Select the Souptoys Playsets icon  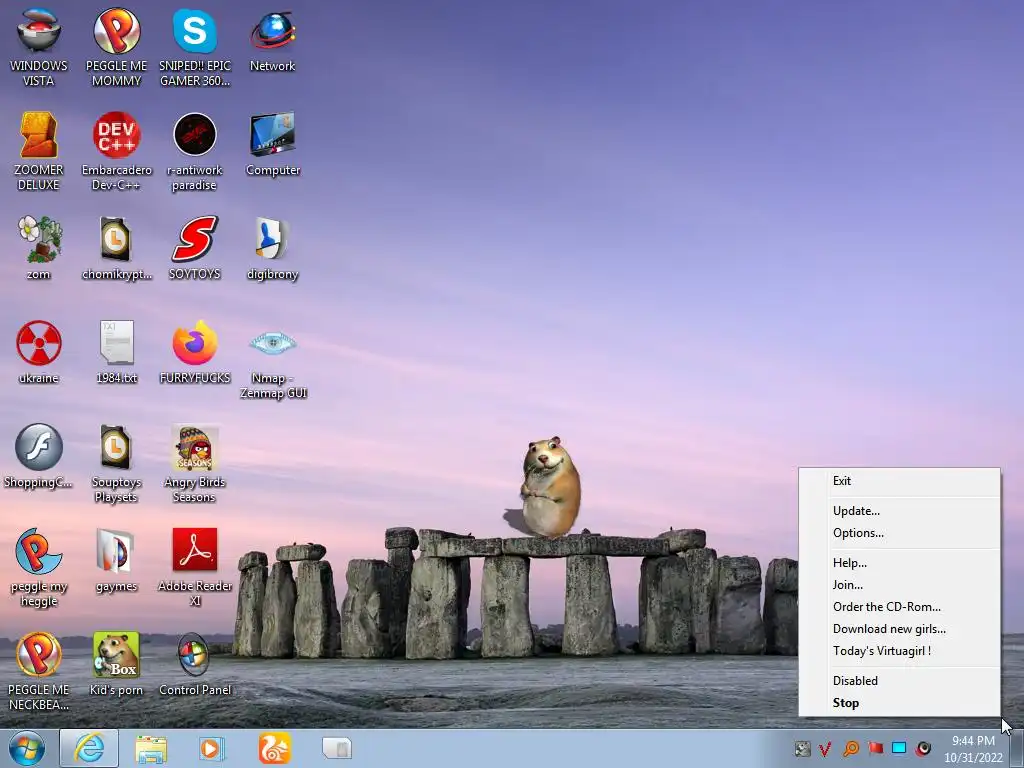click(x=116, y=463)
